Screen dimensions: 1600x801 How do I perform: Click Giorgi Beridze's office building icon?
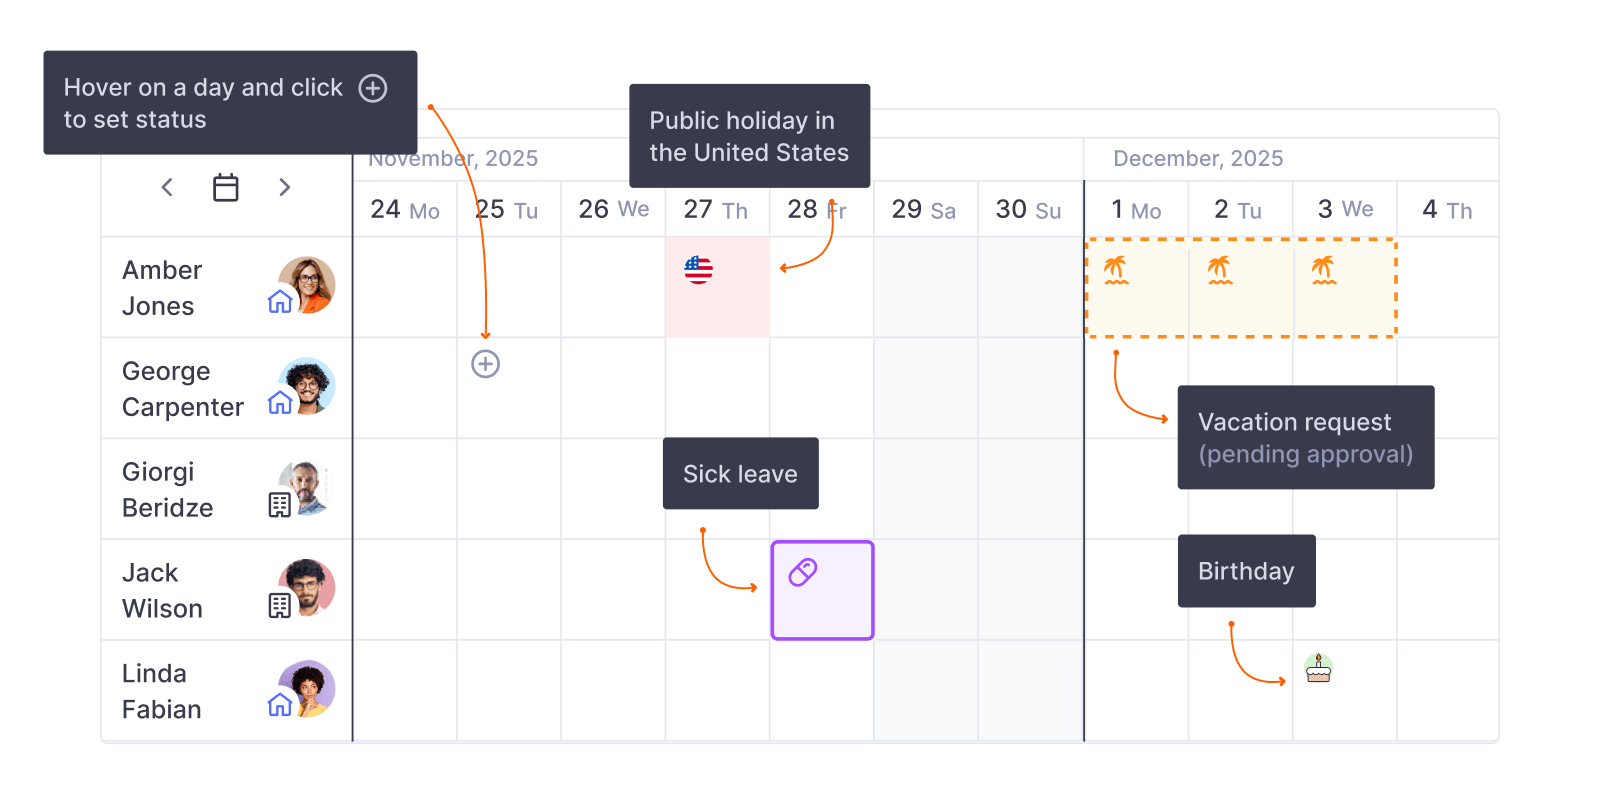coord(280,505)
